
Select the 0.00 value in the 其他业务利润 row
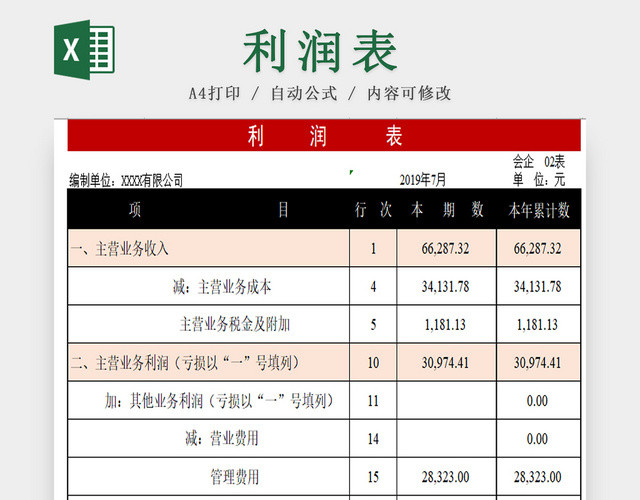(x=538, y=401)
